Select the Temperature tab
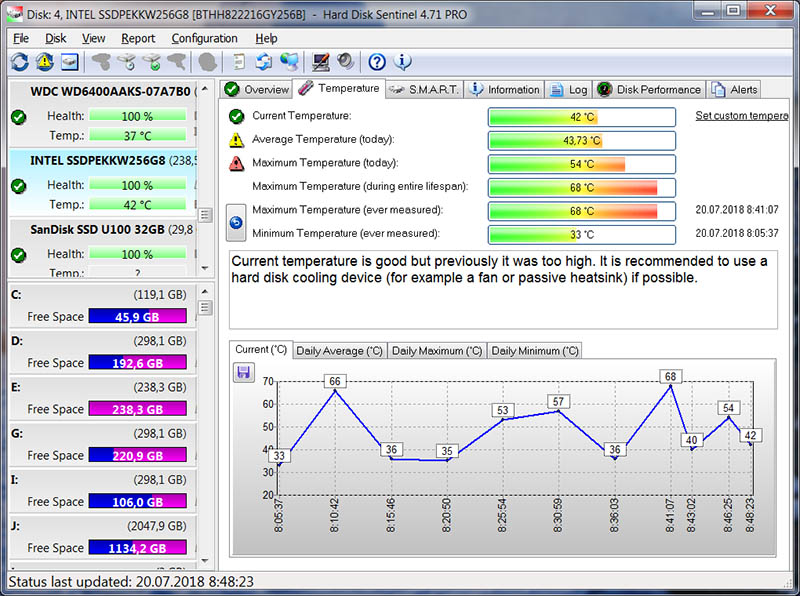800x596 pixels. tap(339, 88)
